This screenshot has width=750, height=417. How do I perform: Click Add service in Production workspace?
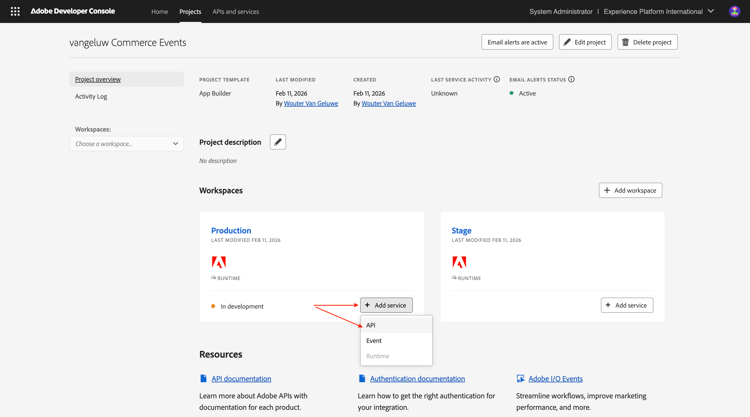(386, 305)
